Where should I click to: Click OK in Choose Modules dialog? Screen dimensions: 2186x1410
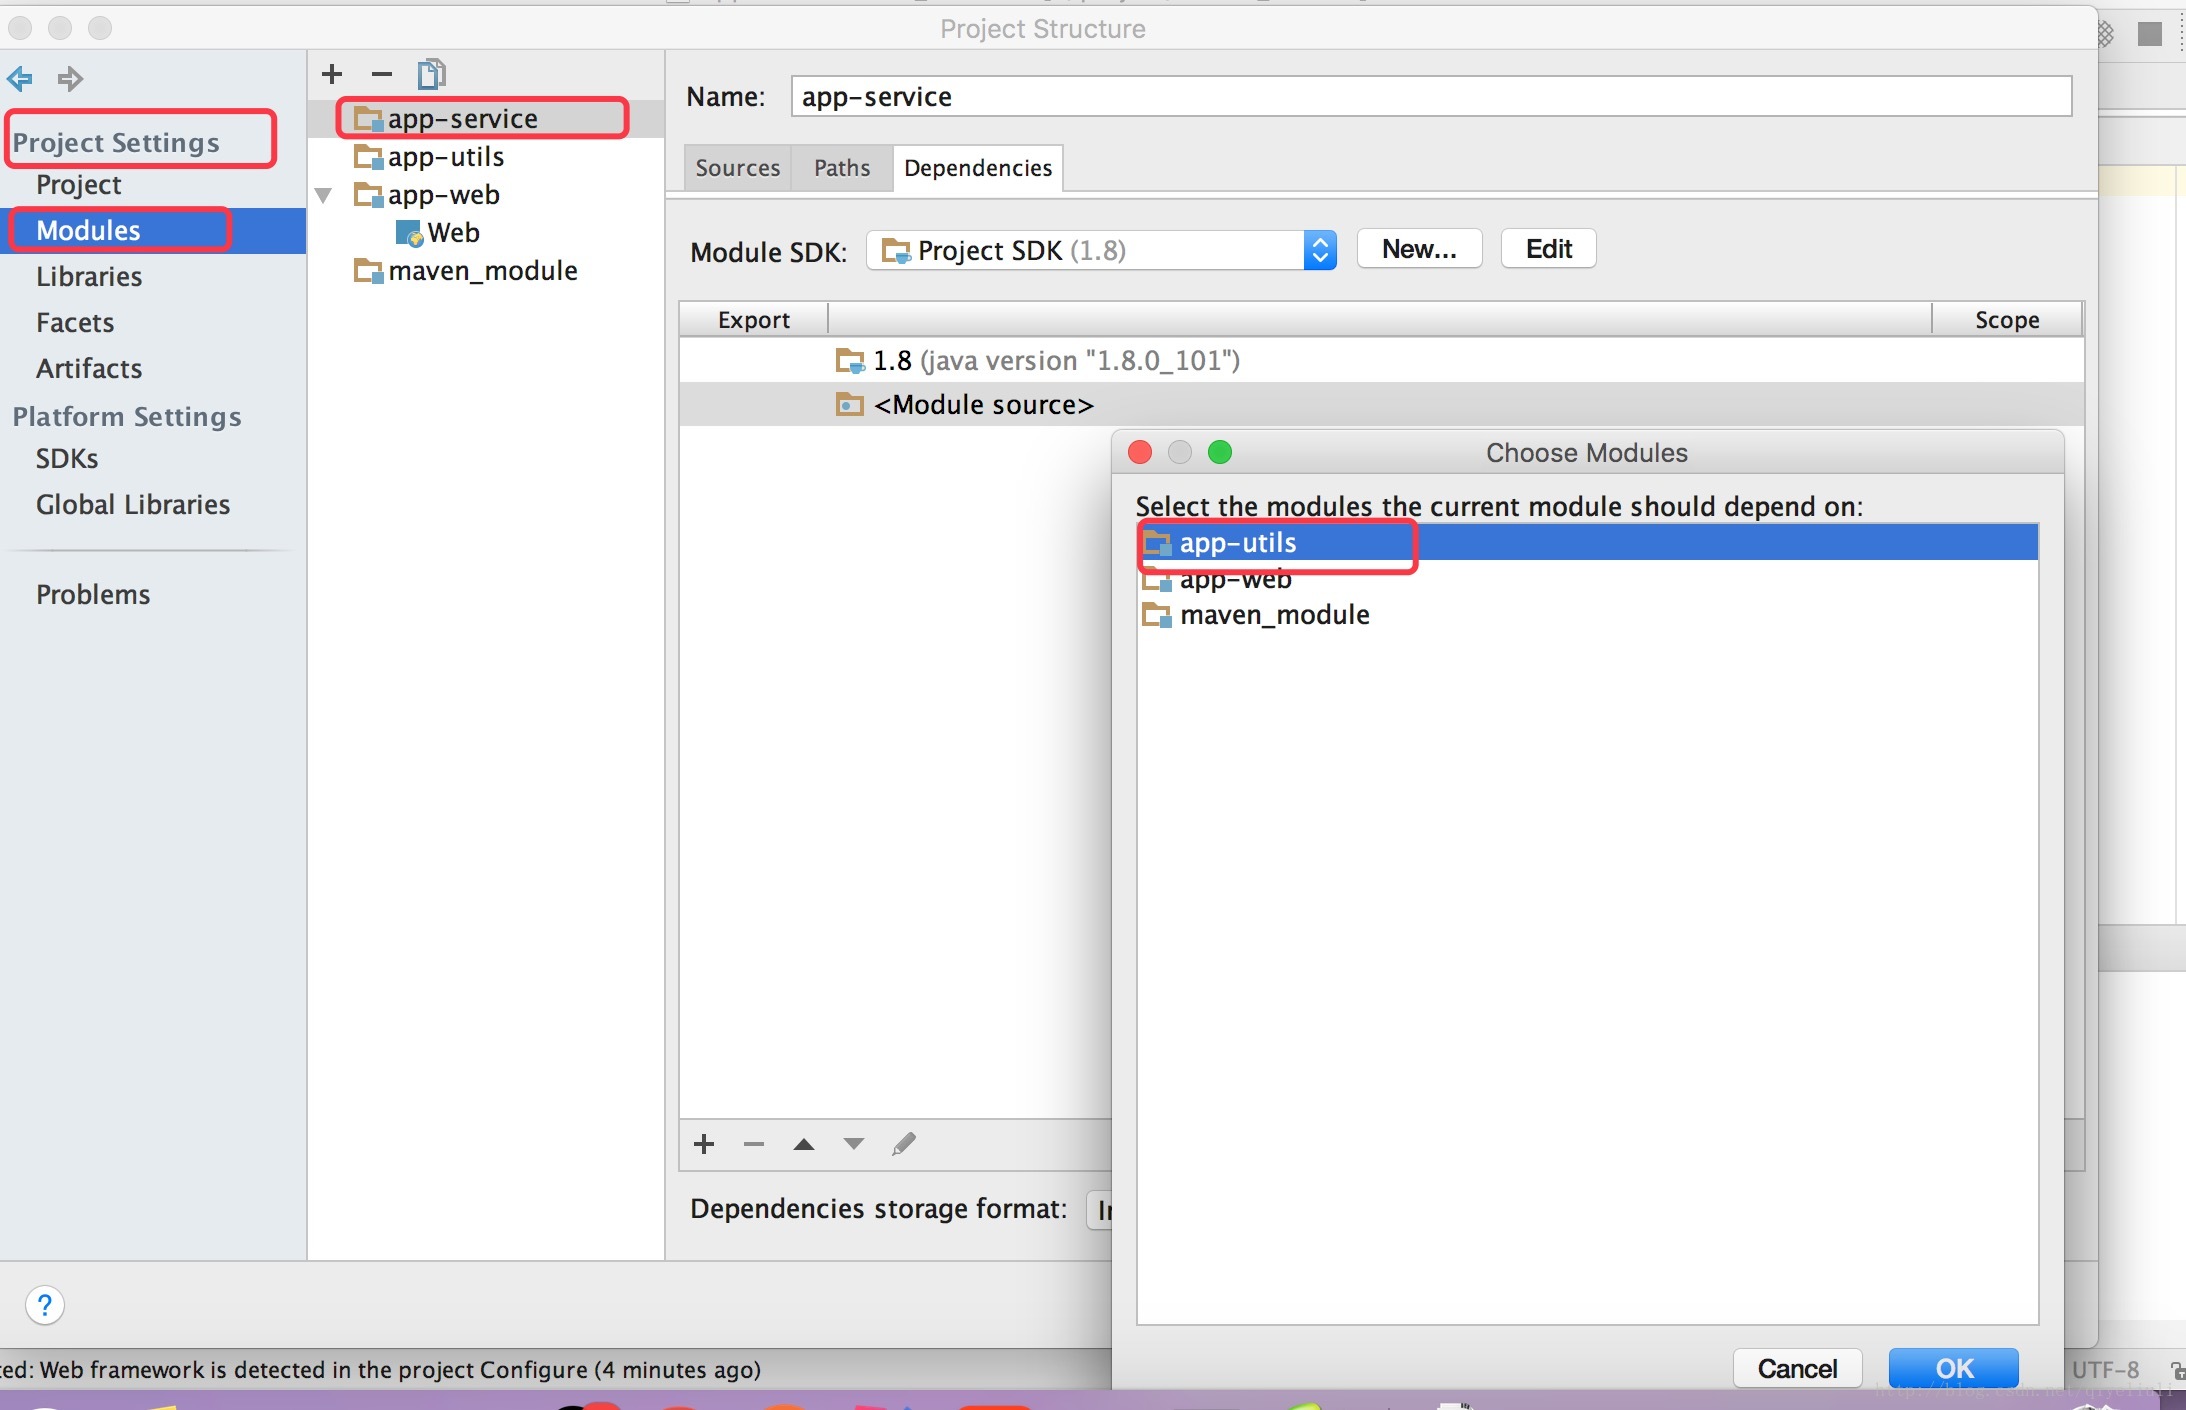tap(1954, 1368)
